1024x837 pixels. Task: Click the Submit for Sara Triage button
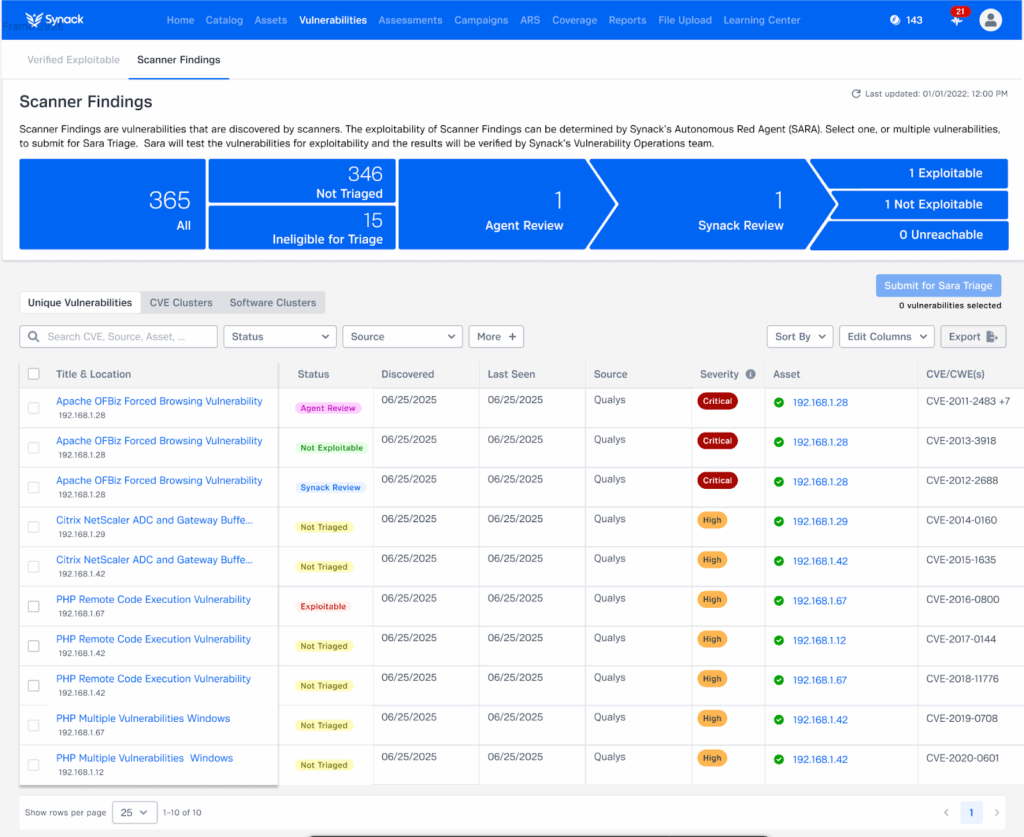937,286
